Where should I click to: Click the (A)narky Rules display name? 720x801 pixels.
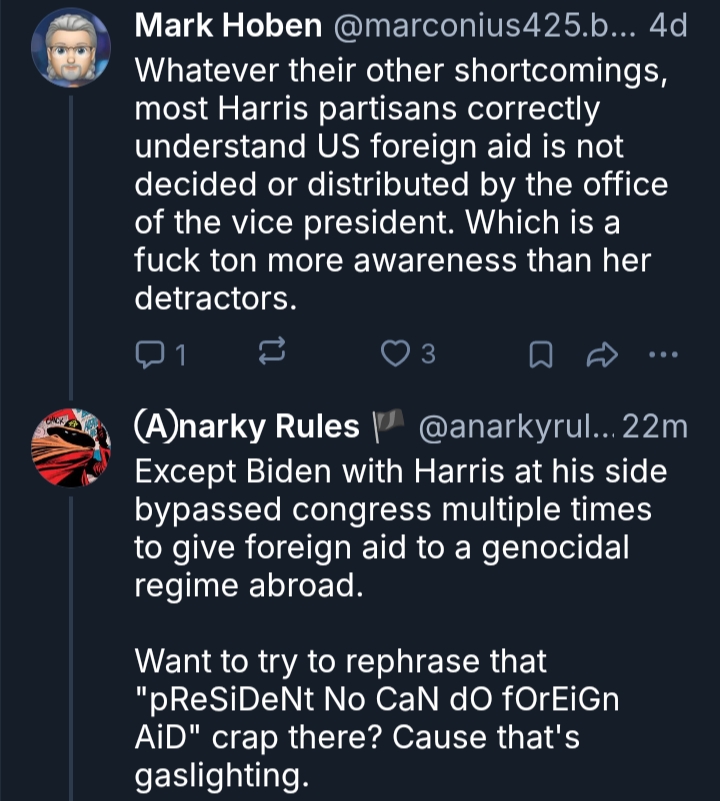point(246,427)
